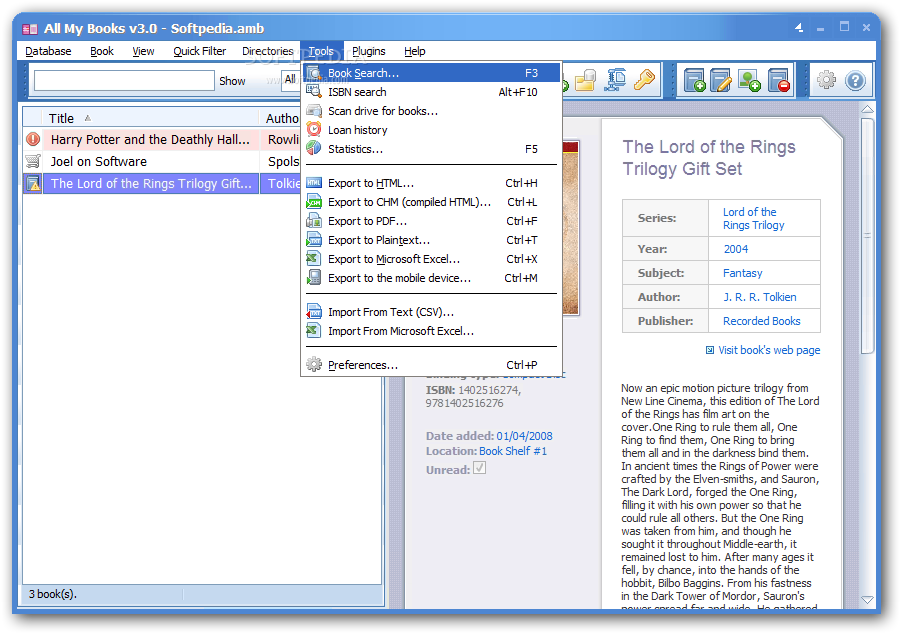Choose Book Search... from the Tools menu
This screenshot has width=901, height=634.
[432, 73]
